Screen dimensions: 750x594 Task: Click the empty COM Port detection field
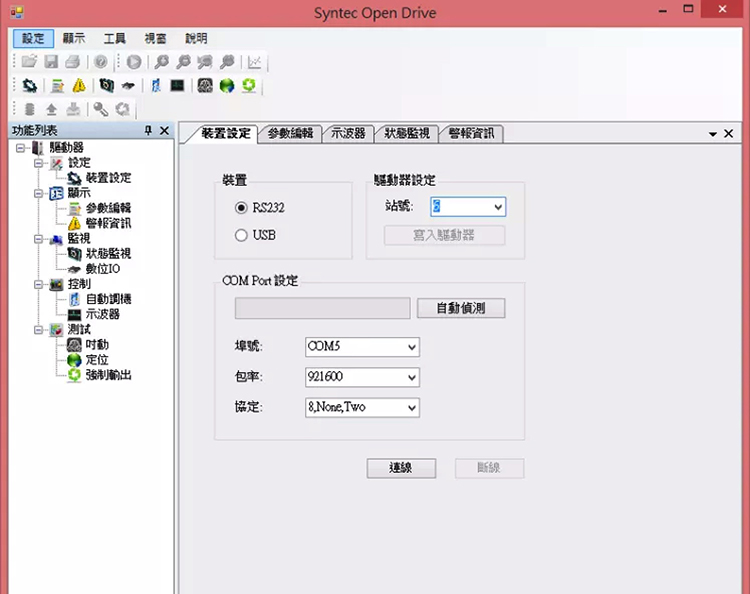(x=322, y=308)
